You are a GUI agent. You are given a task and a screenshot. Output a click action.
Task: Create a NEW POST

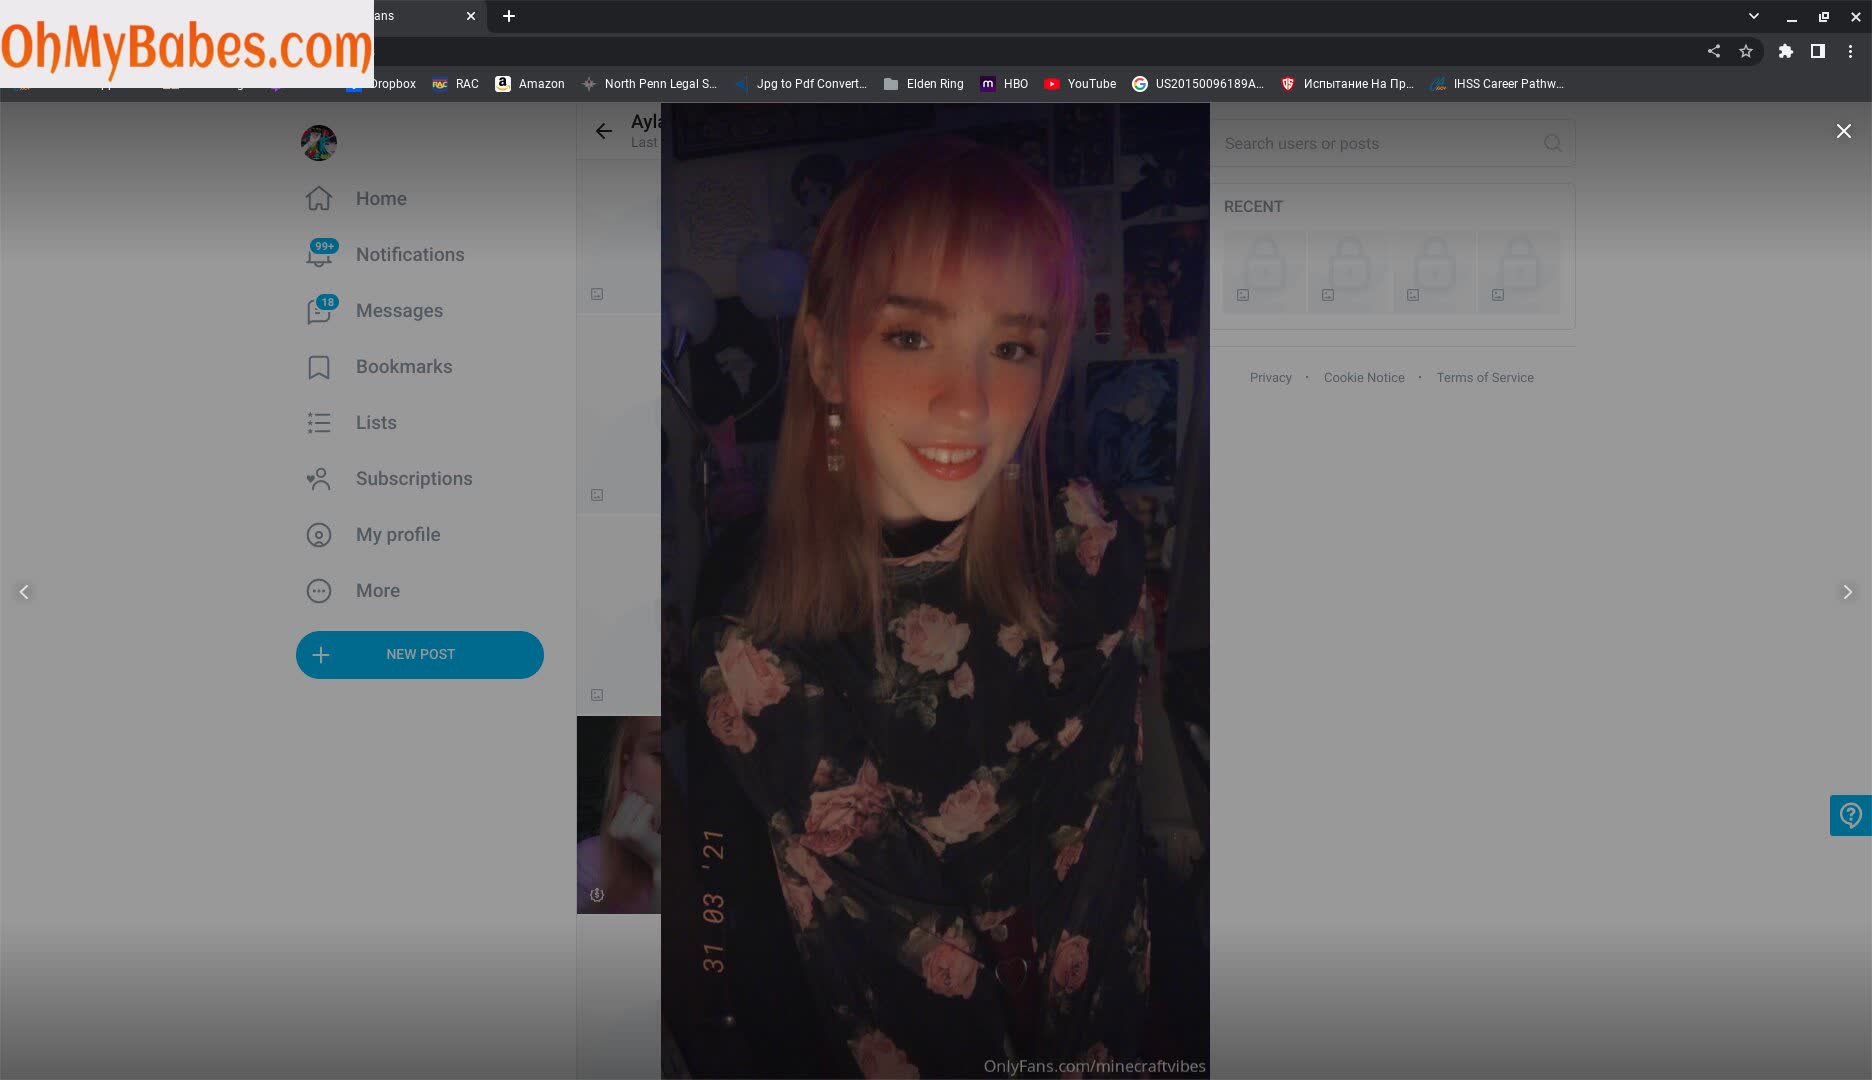tap(420, 654)
